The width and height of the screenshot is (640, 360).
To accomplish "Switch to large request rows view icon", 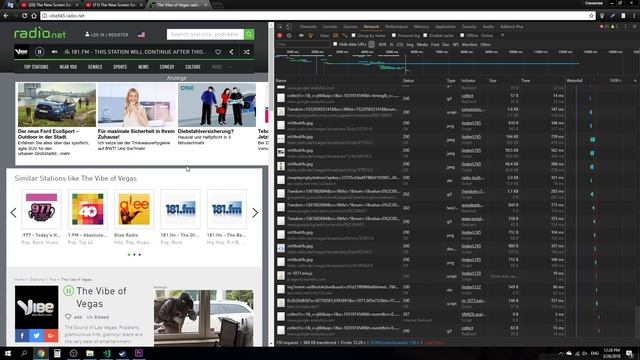I will click(x=336, y=36).
